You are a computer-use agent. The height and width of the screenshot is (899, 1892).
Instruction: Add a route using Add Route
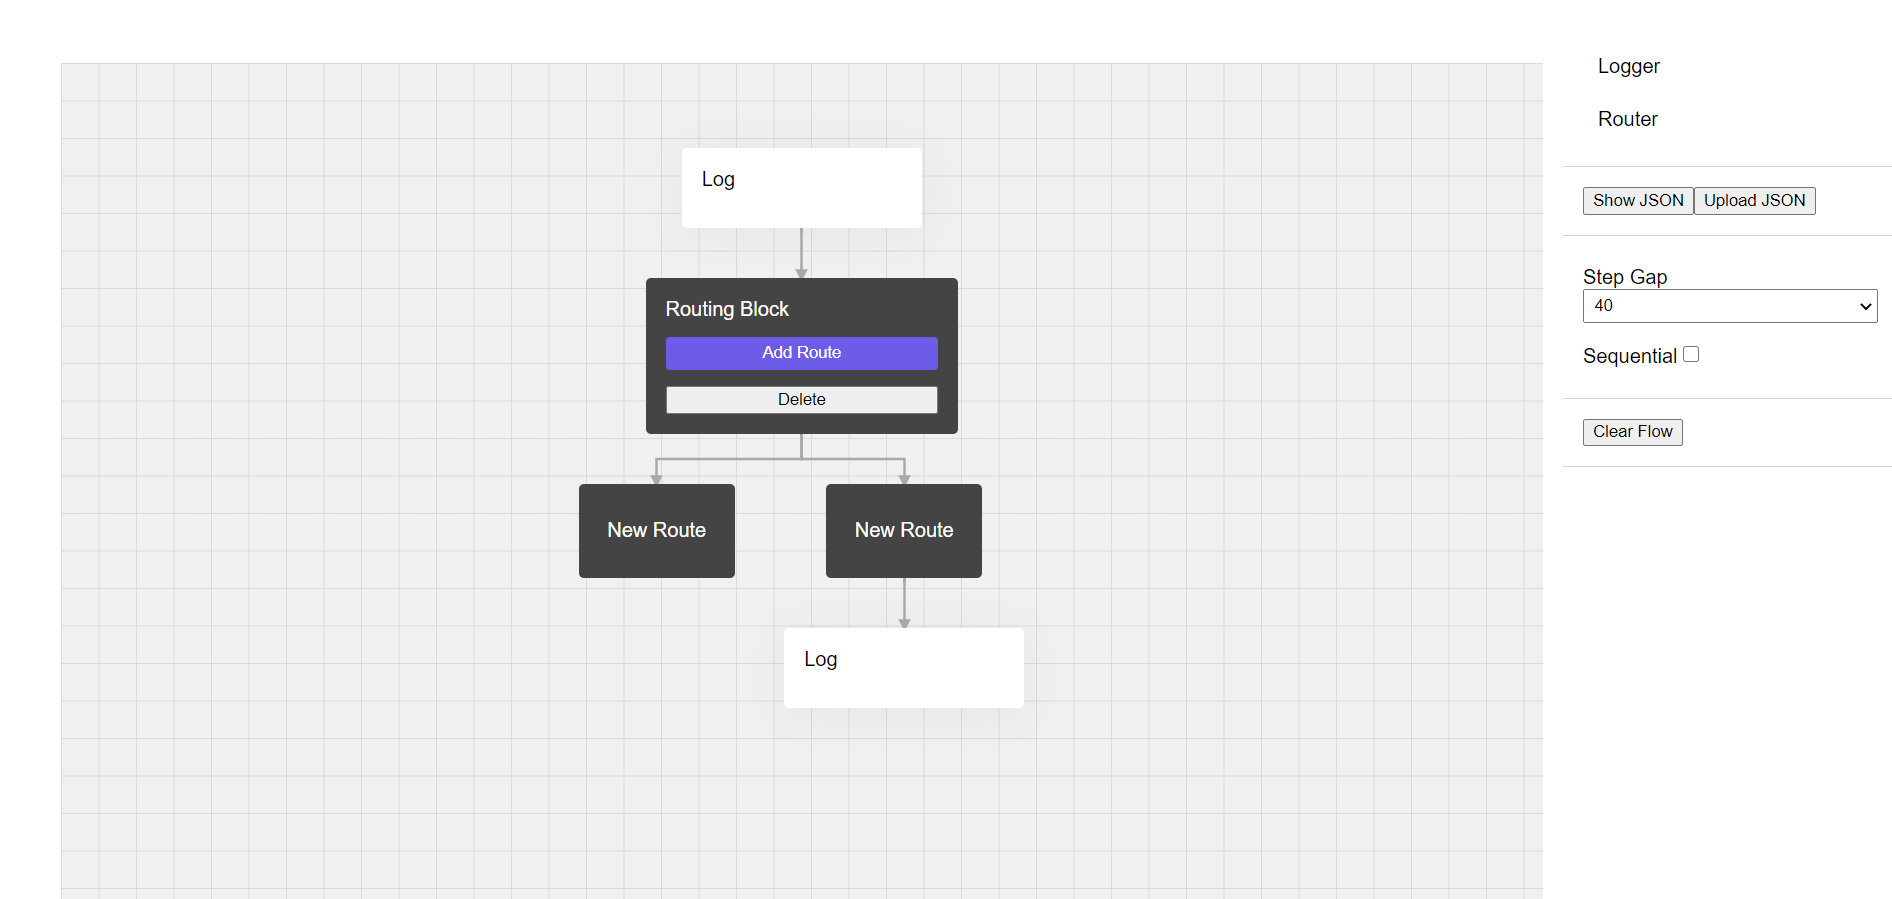(x=801, y=353)
